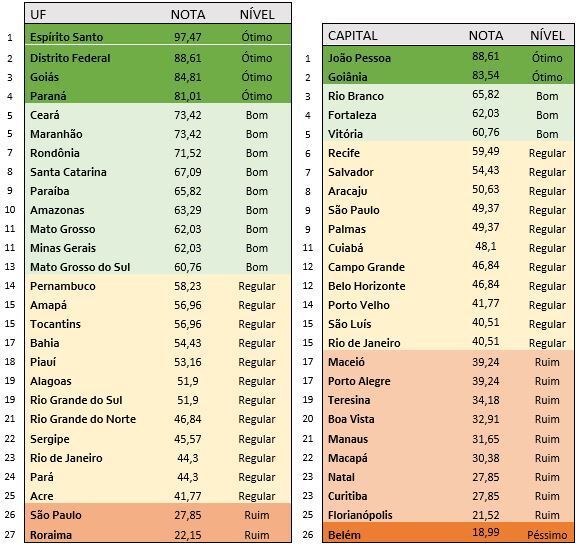Select the Distrito Federal cell
This screenshot has width=586, height=548.
click(x=70, y=58)
